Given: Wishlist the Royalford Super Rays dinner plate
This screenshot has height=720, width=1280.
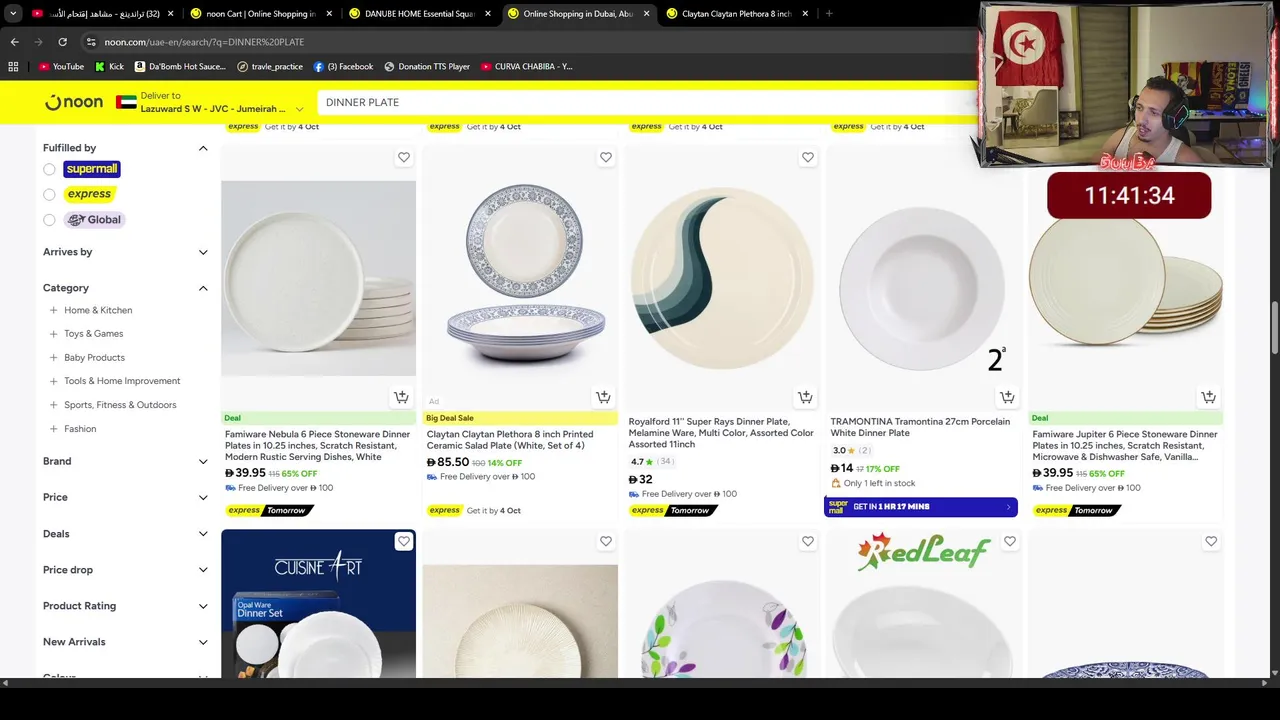Looking at the screenshot, I should [x=807, y=157].
